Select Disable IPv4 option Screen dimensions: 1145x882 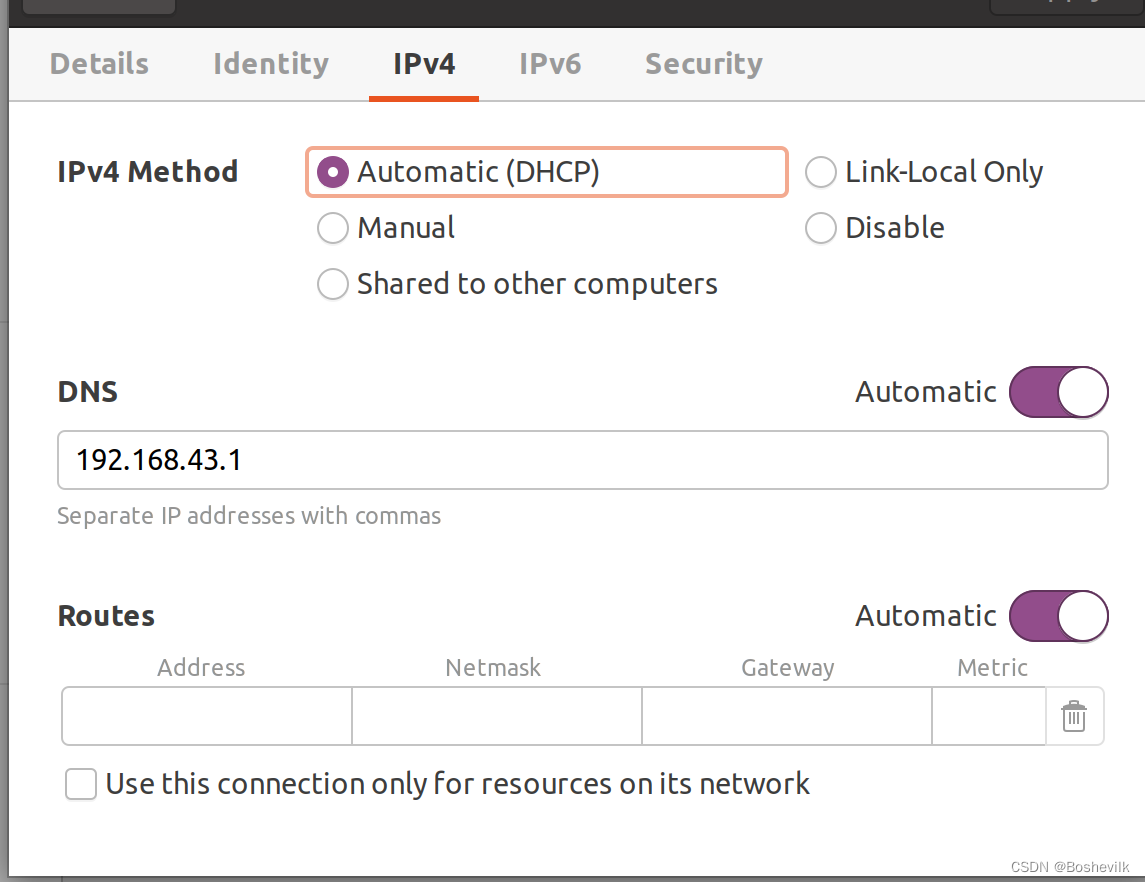(x=820, y=229)
